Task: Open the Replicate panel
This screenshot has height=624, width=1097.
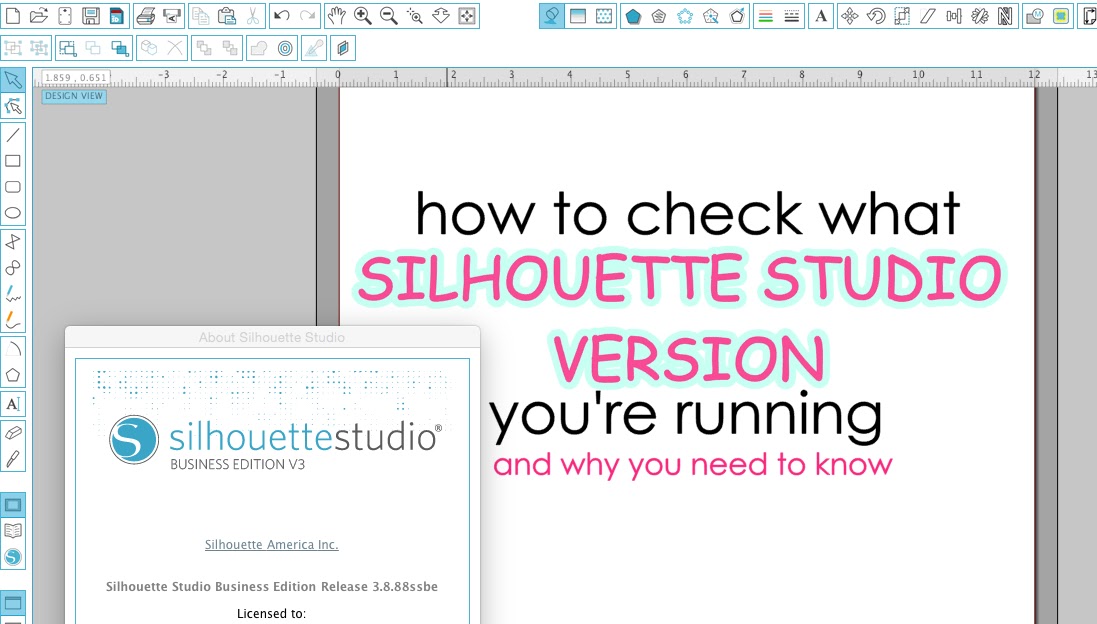Action: coord(979,15)
